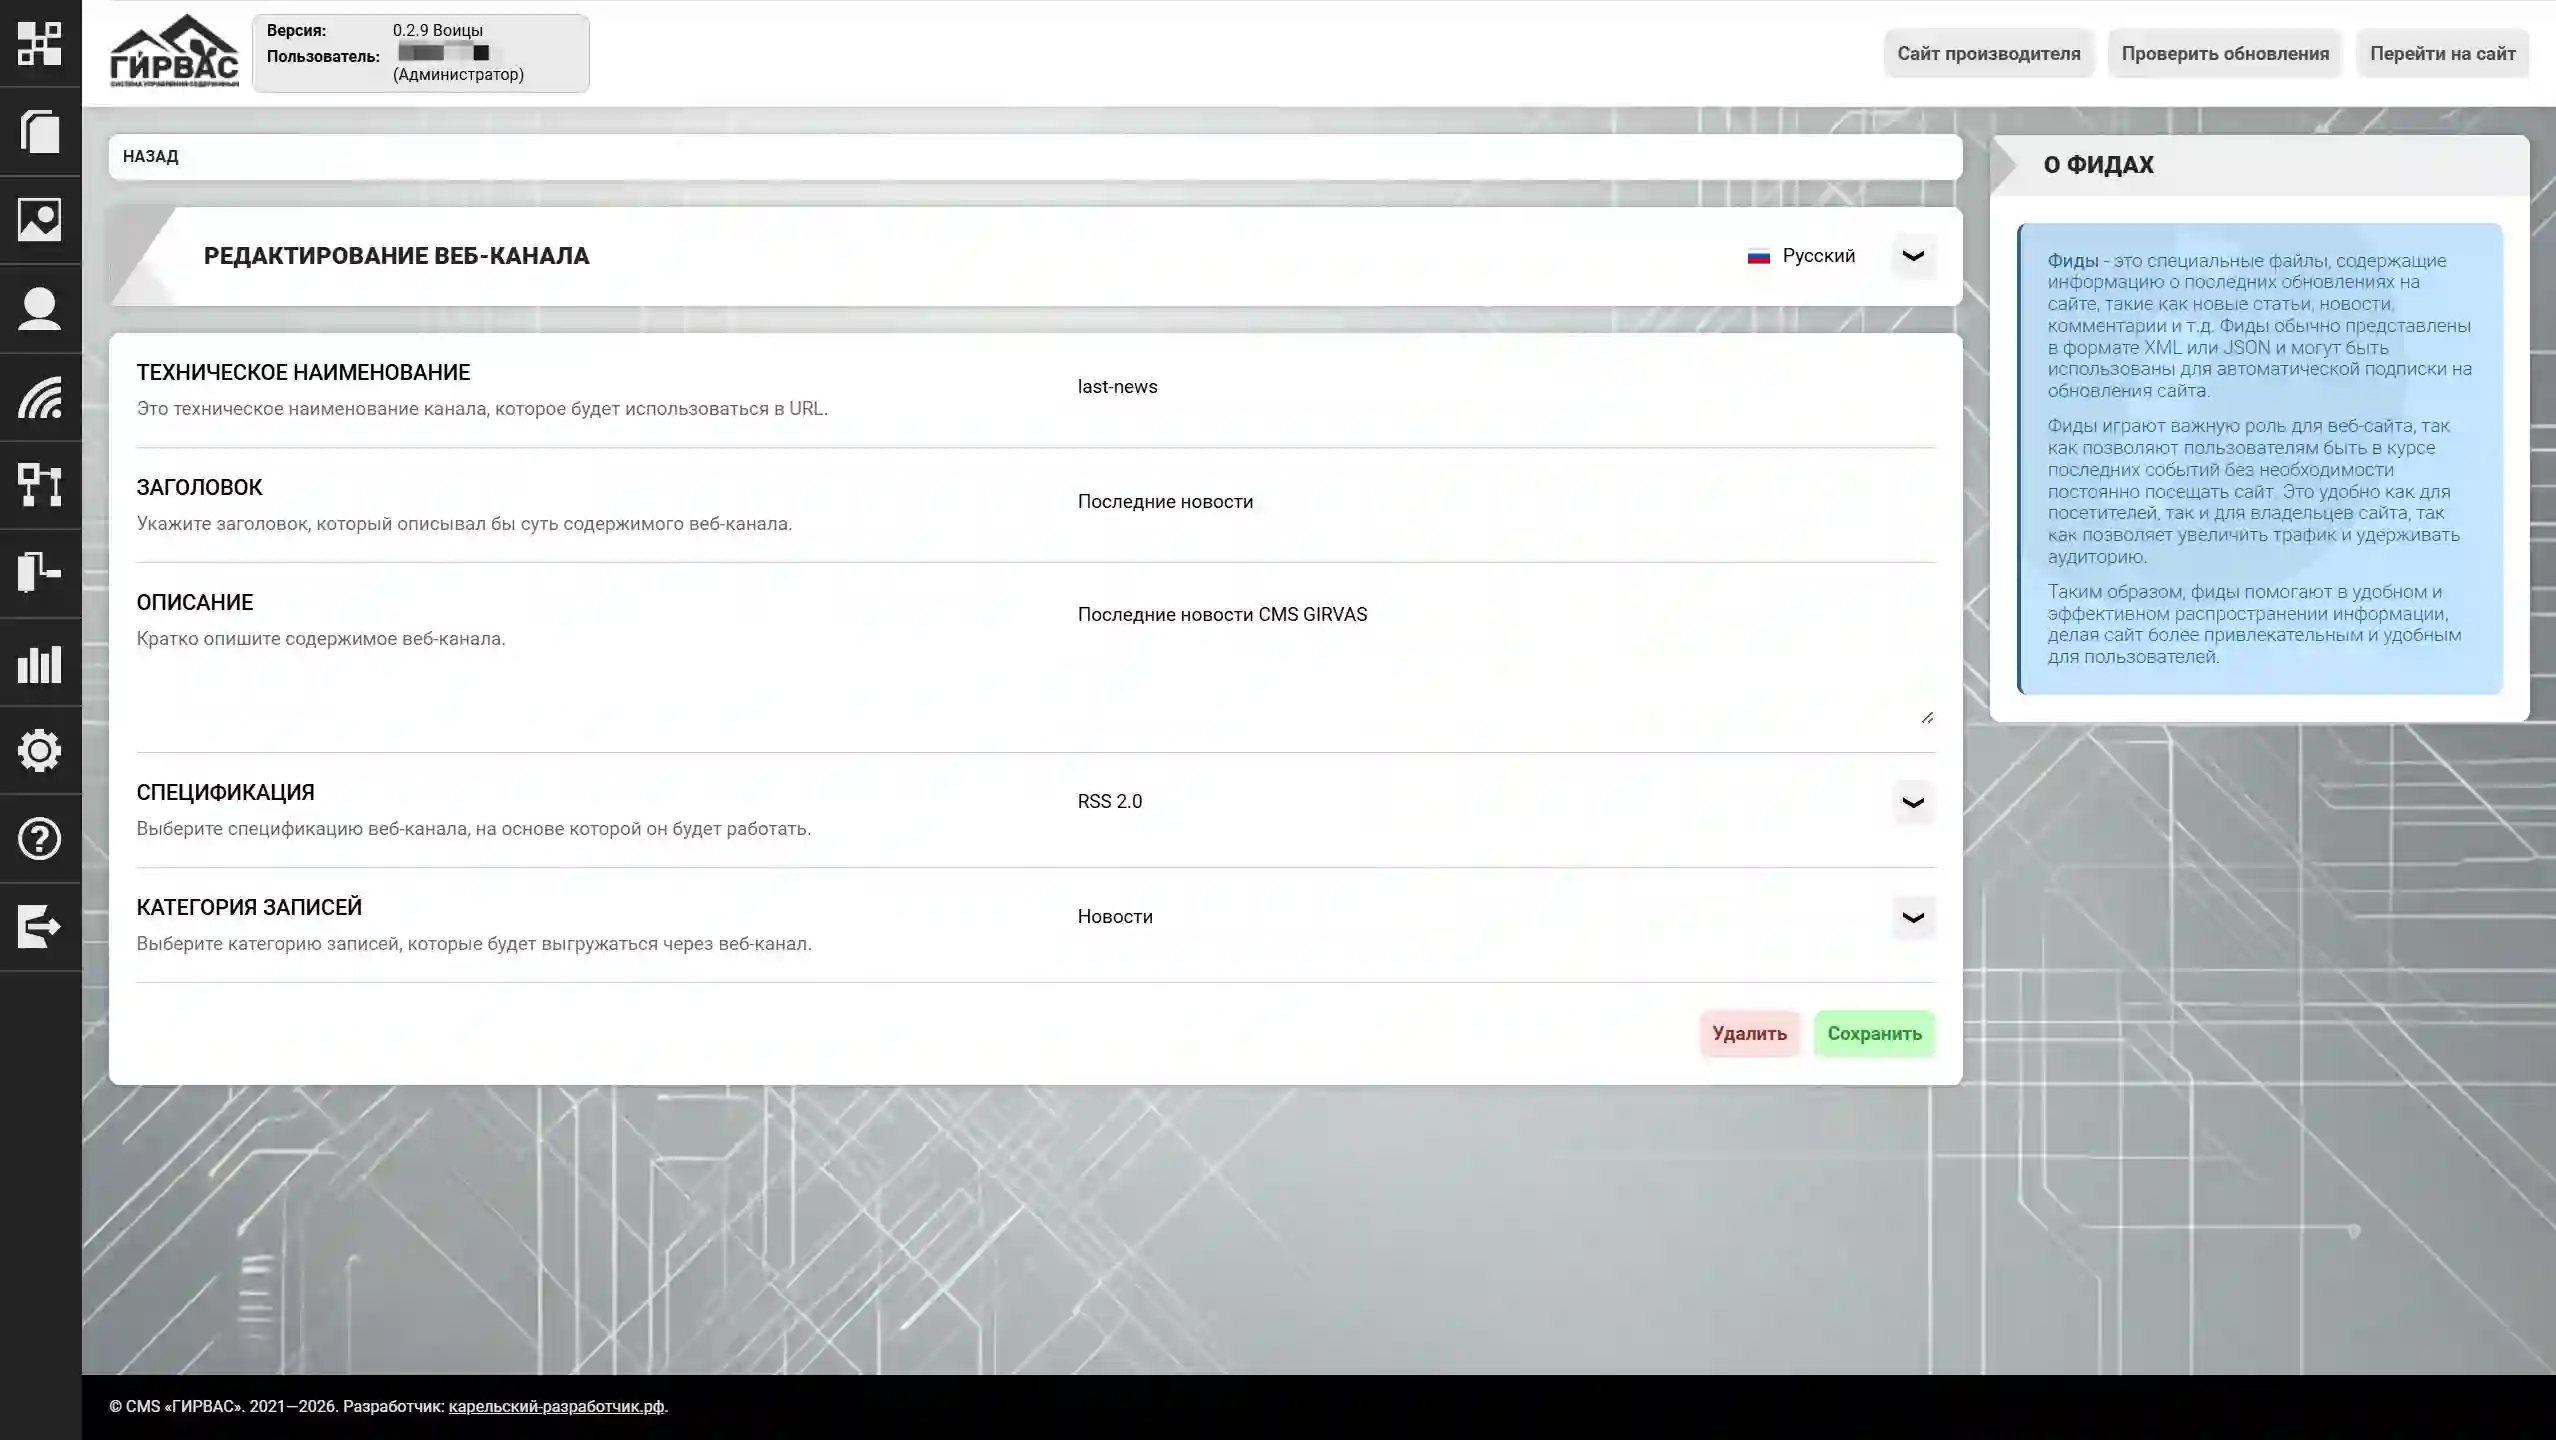Viewport: 2556px width, 1440px height.
Task: Open the dashboard grid menu item
Action: [40, 45]
